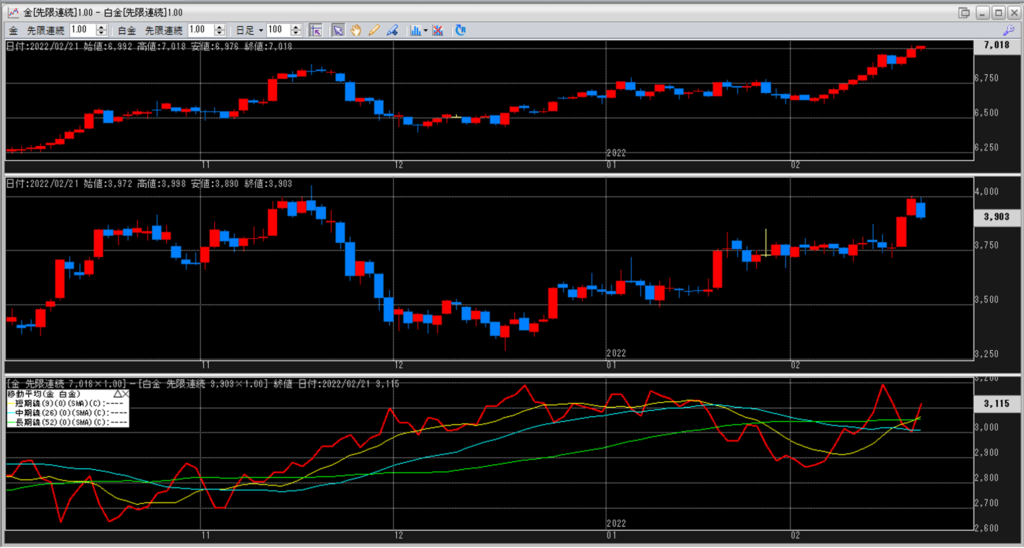Click the delete indicators icon with red X
The image size is (1024, 548).
[x=440, y=30]
